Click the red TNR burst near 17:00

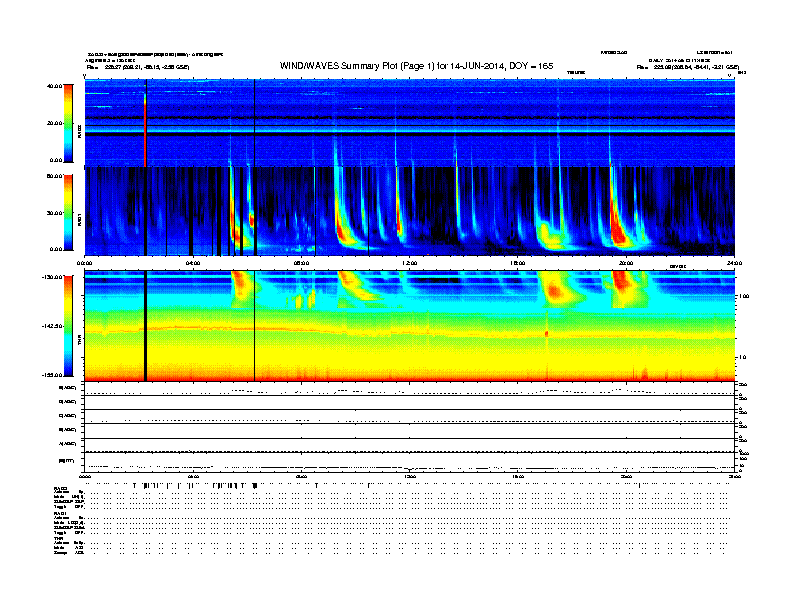point(555,291)
